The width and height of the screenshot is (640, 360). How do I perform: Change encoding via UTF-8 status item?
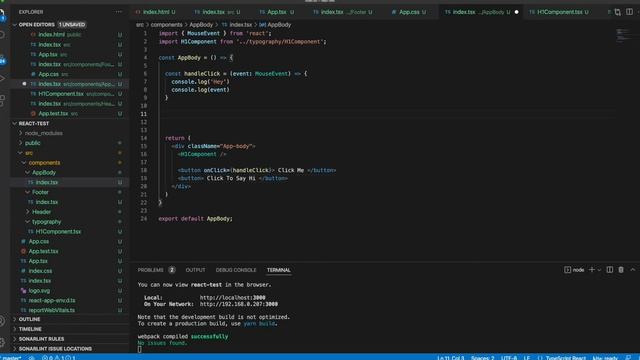point(509,358)
